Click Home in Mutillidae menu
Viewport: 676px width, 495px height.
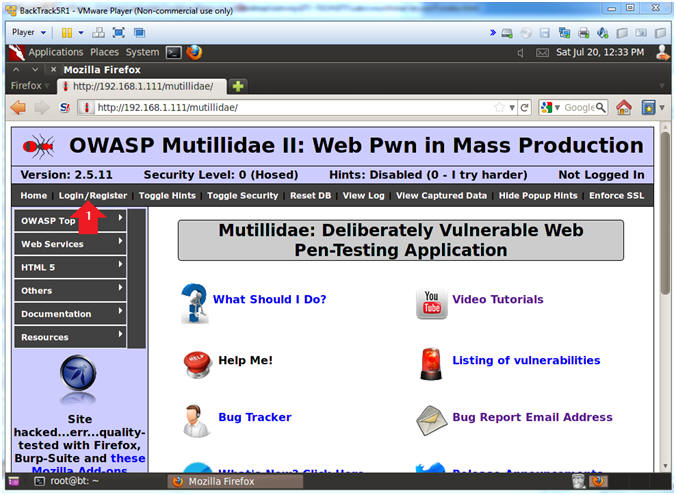(x=34, y=195)
